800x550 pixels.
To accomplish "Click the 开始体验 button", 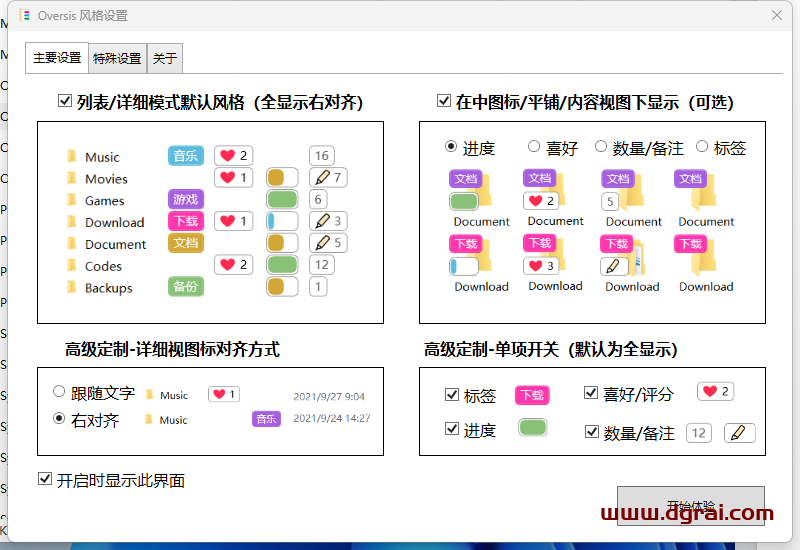I will [x=691, y=506].
